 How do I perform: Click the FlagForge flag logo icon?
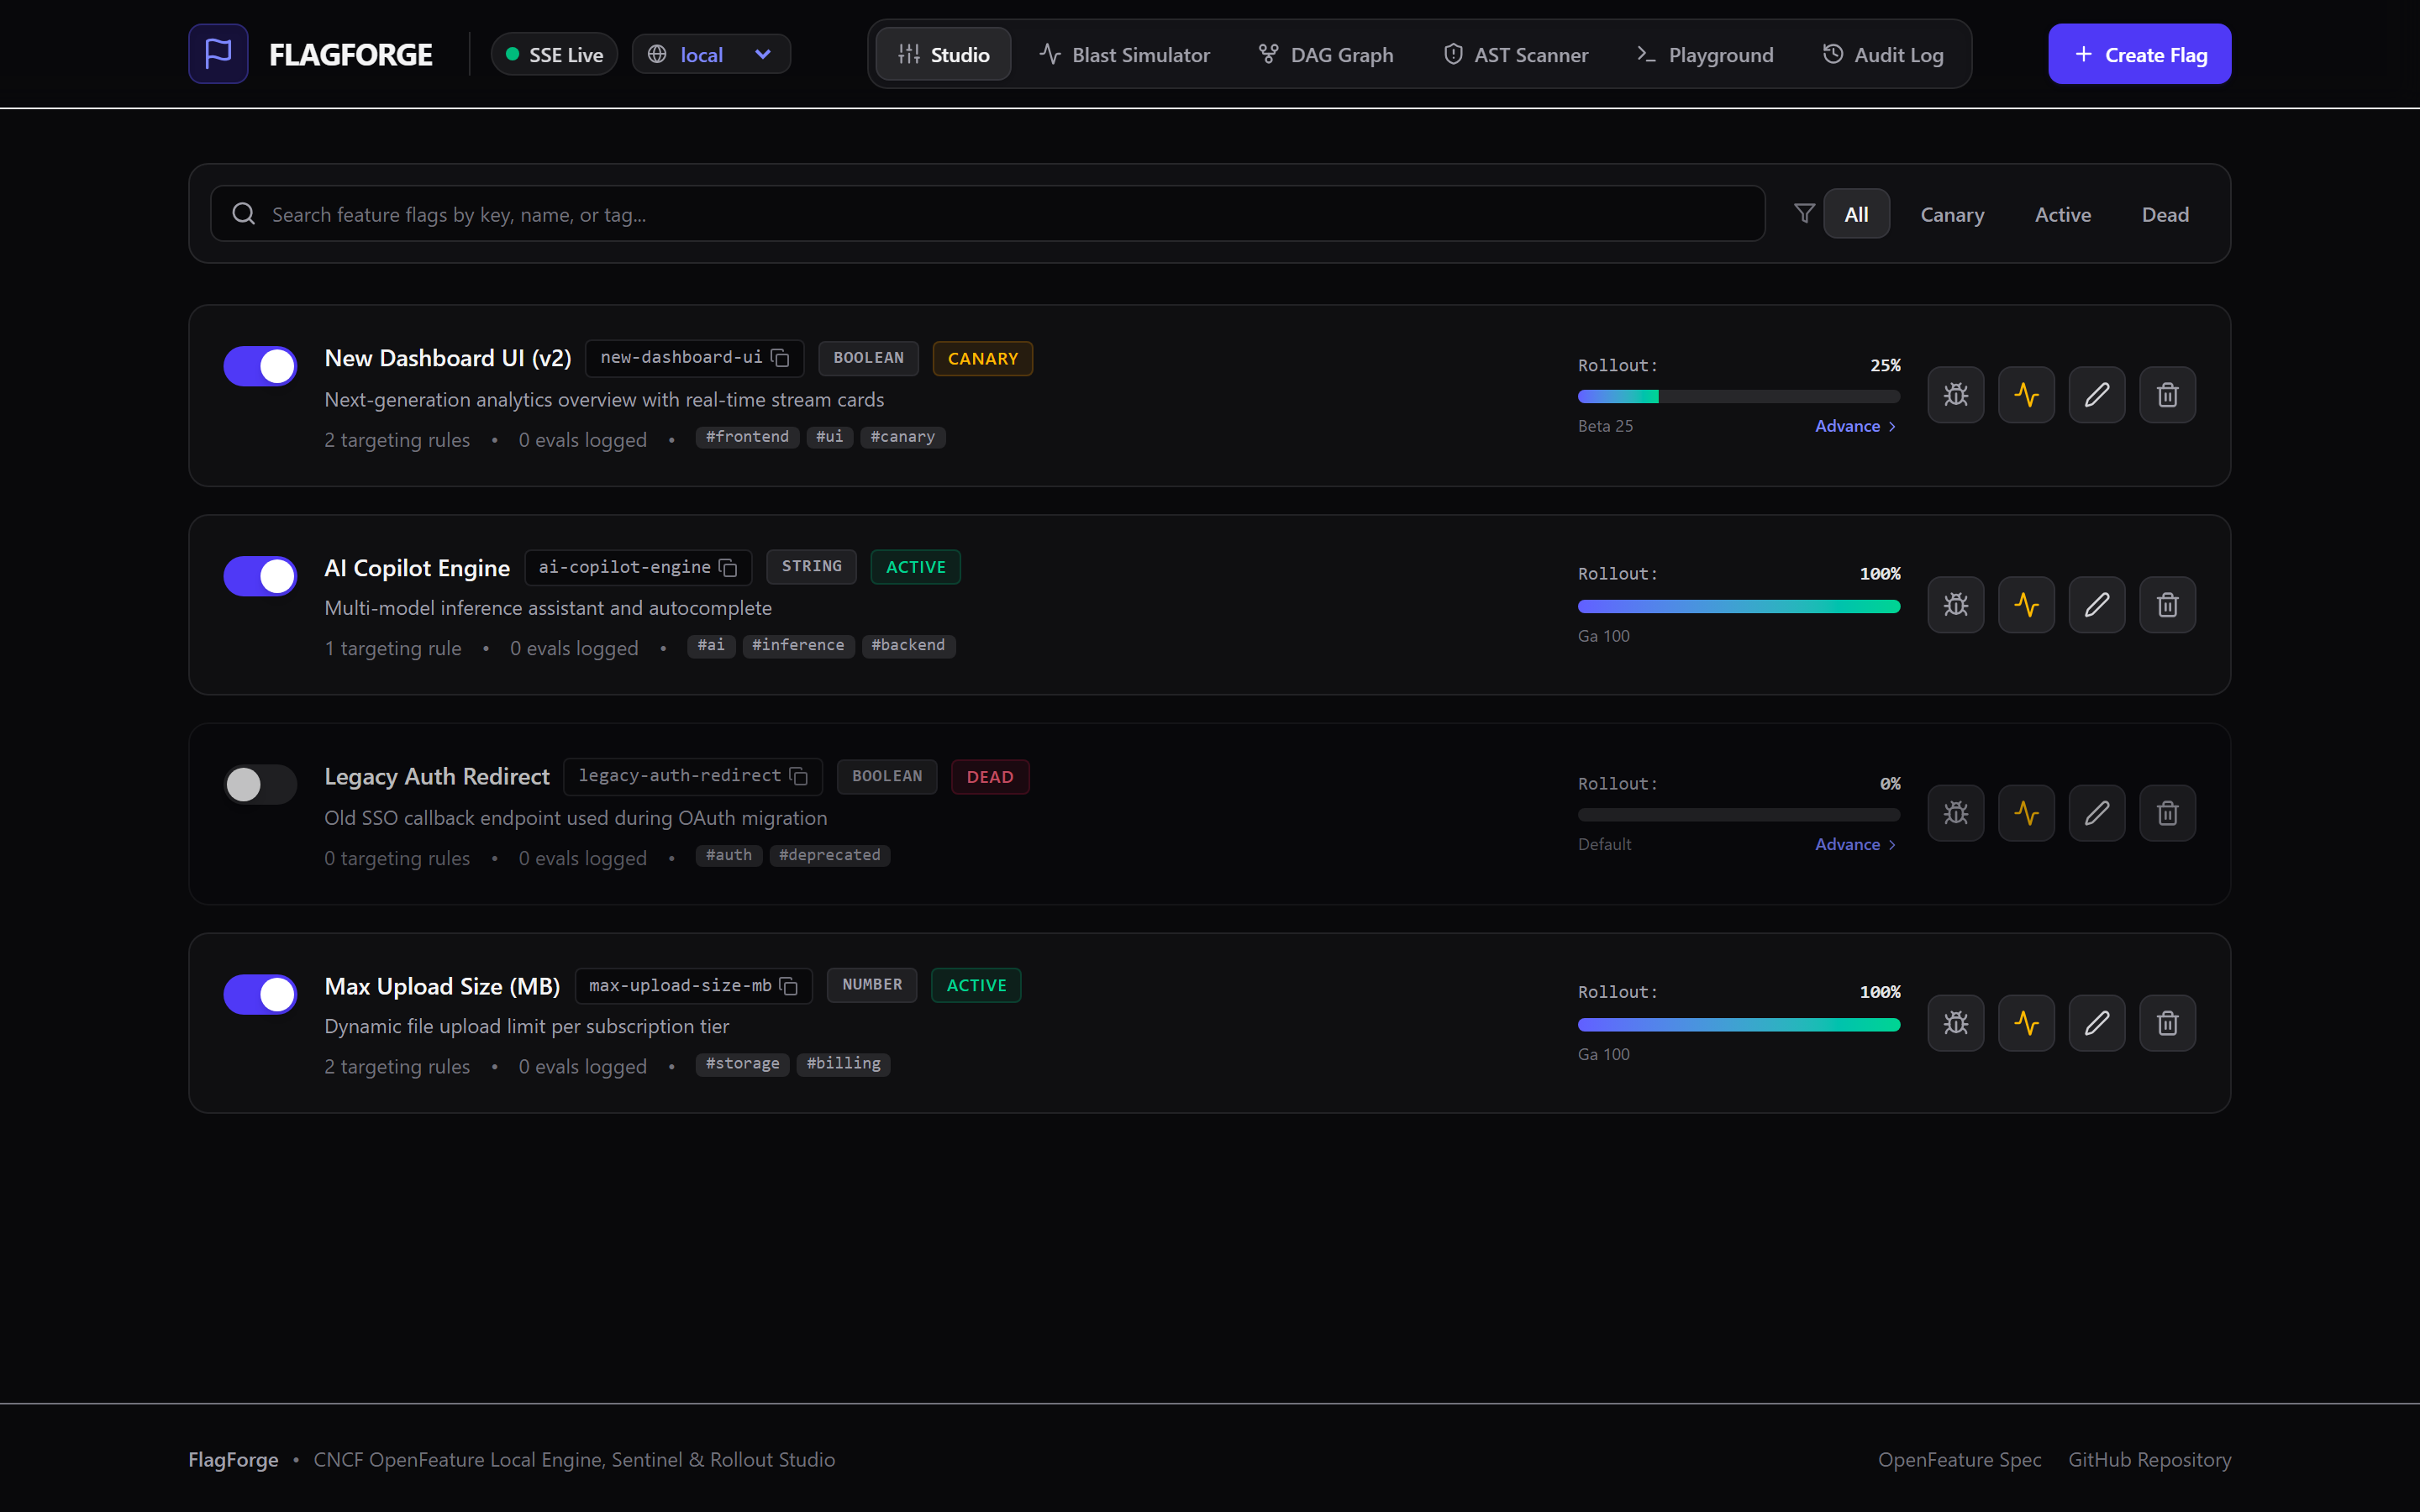coord(218,54)
